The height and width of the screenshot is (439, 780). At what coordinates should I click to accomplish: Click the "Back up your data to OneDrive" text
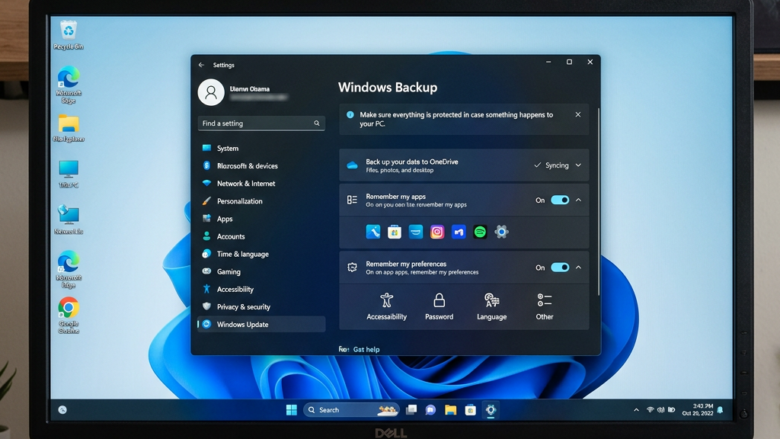click(x=412, y=162)
